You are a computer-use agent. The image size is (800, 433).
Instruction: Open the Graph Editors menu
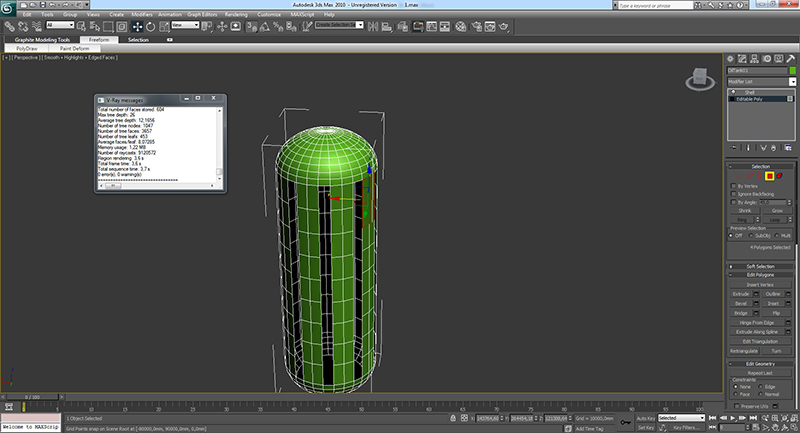point(202,14)
